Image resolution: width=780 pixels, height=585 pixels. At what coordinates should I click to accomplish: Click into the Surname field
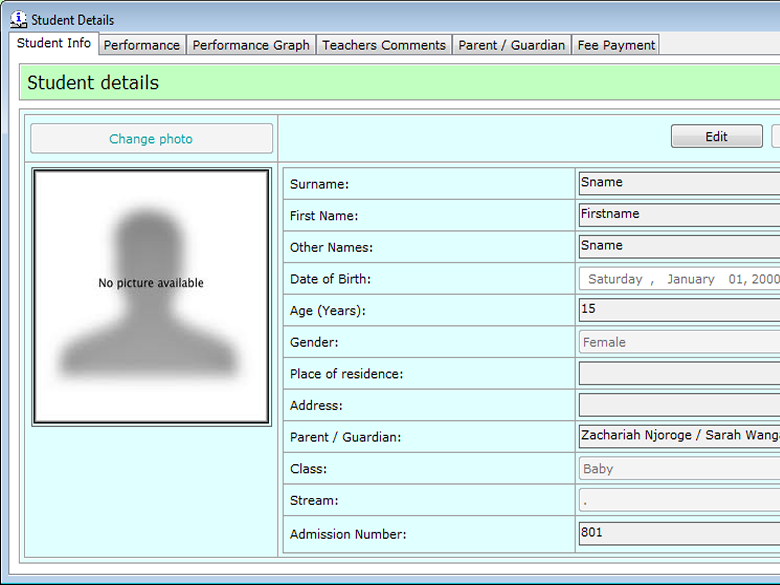point(679,183)
